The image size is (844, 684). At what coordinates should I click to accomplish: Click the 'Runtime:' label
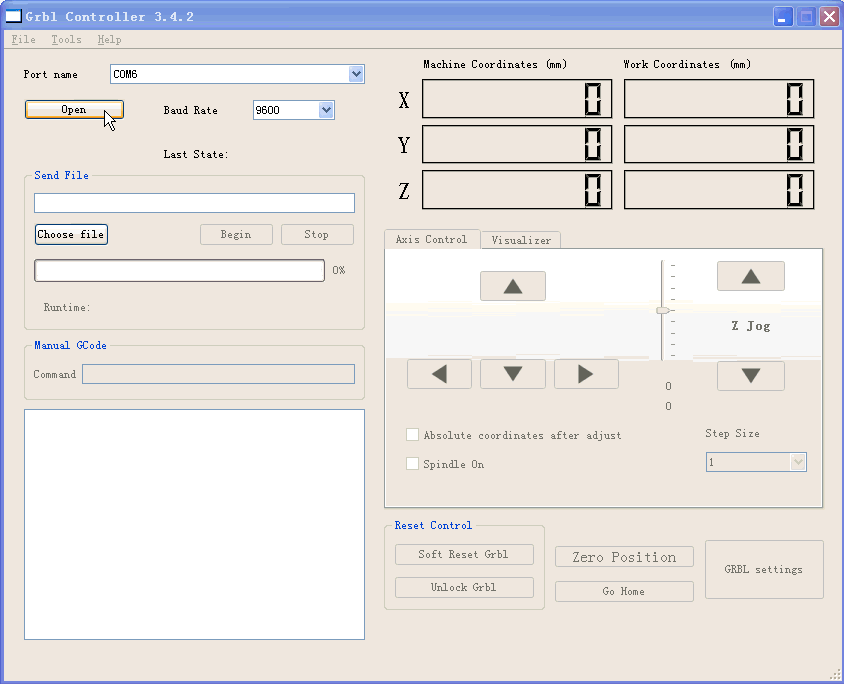coord(67,307)
